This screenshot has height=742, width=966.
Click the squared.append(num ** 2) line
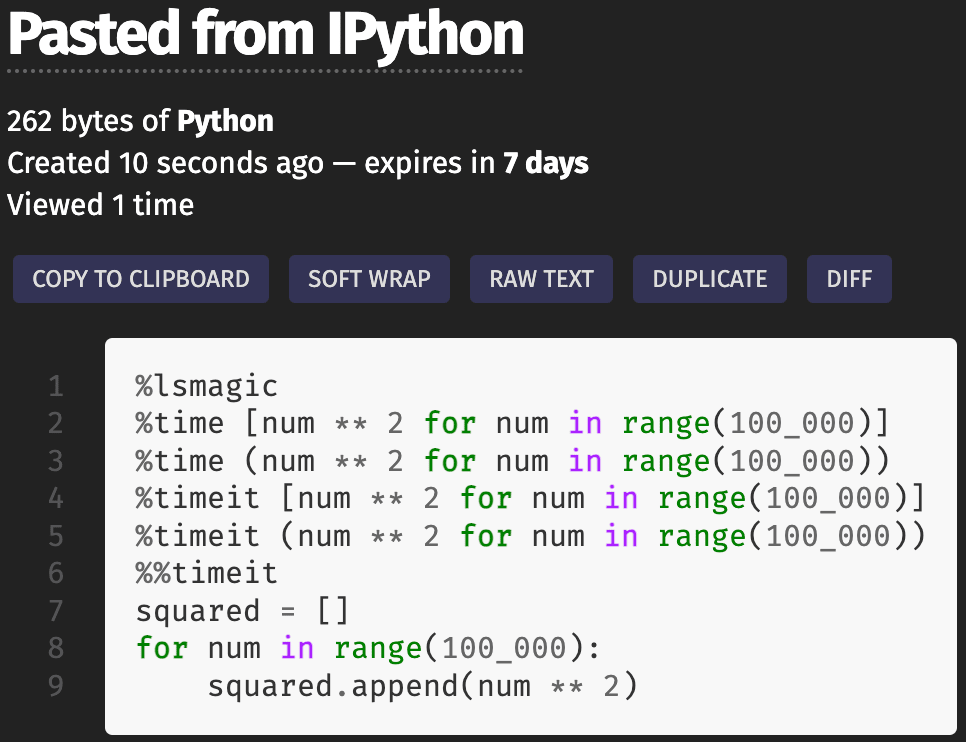coord(423,686)
